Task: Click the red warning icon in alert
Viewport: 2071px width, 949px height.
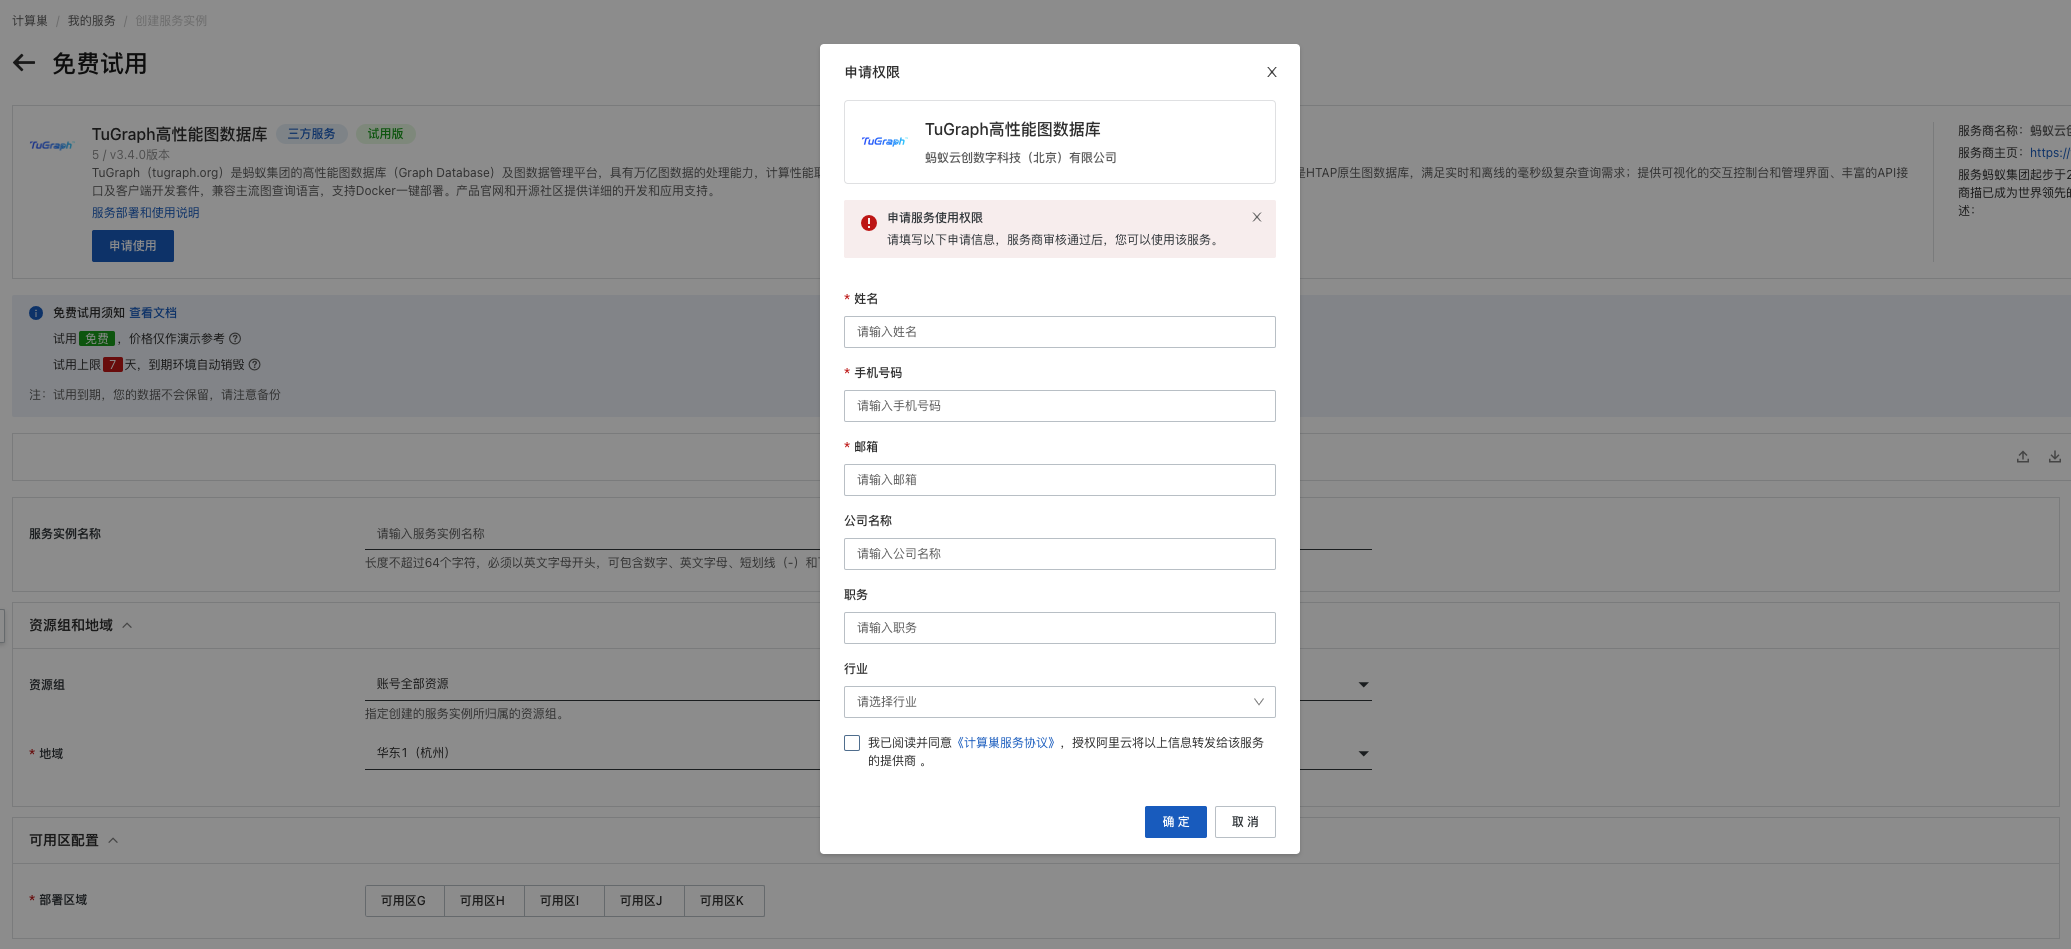Action: (x=869, y=223)
